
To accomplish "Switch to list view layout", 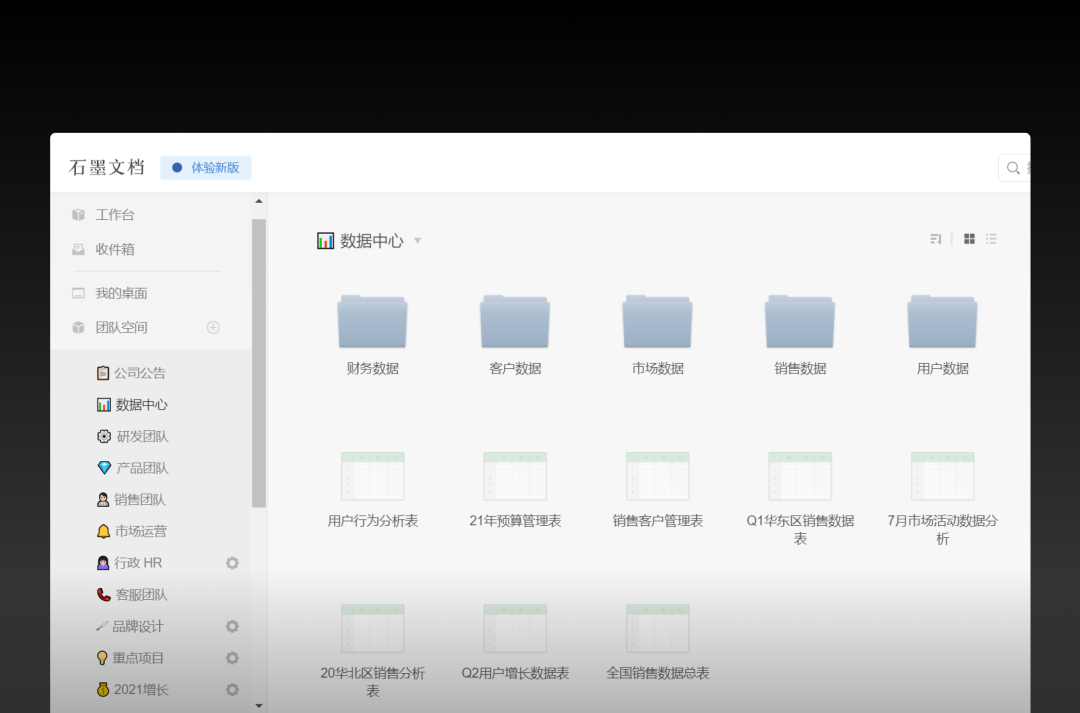I will coord(991,239).
